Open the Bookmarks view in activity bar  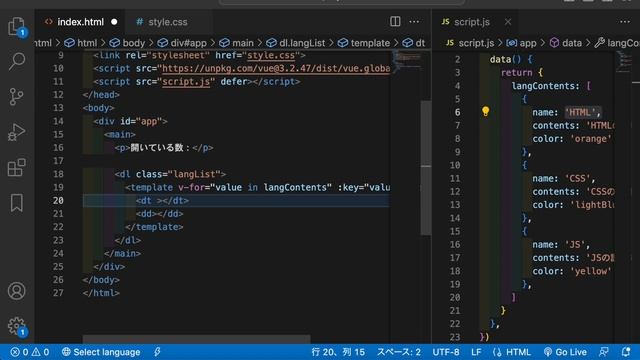click(16, 203)
